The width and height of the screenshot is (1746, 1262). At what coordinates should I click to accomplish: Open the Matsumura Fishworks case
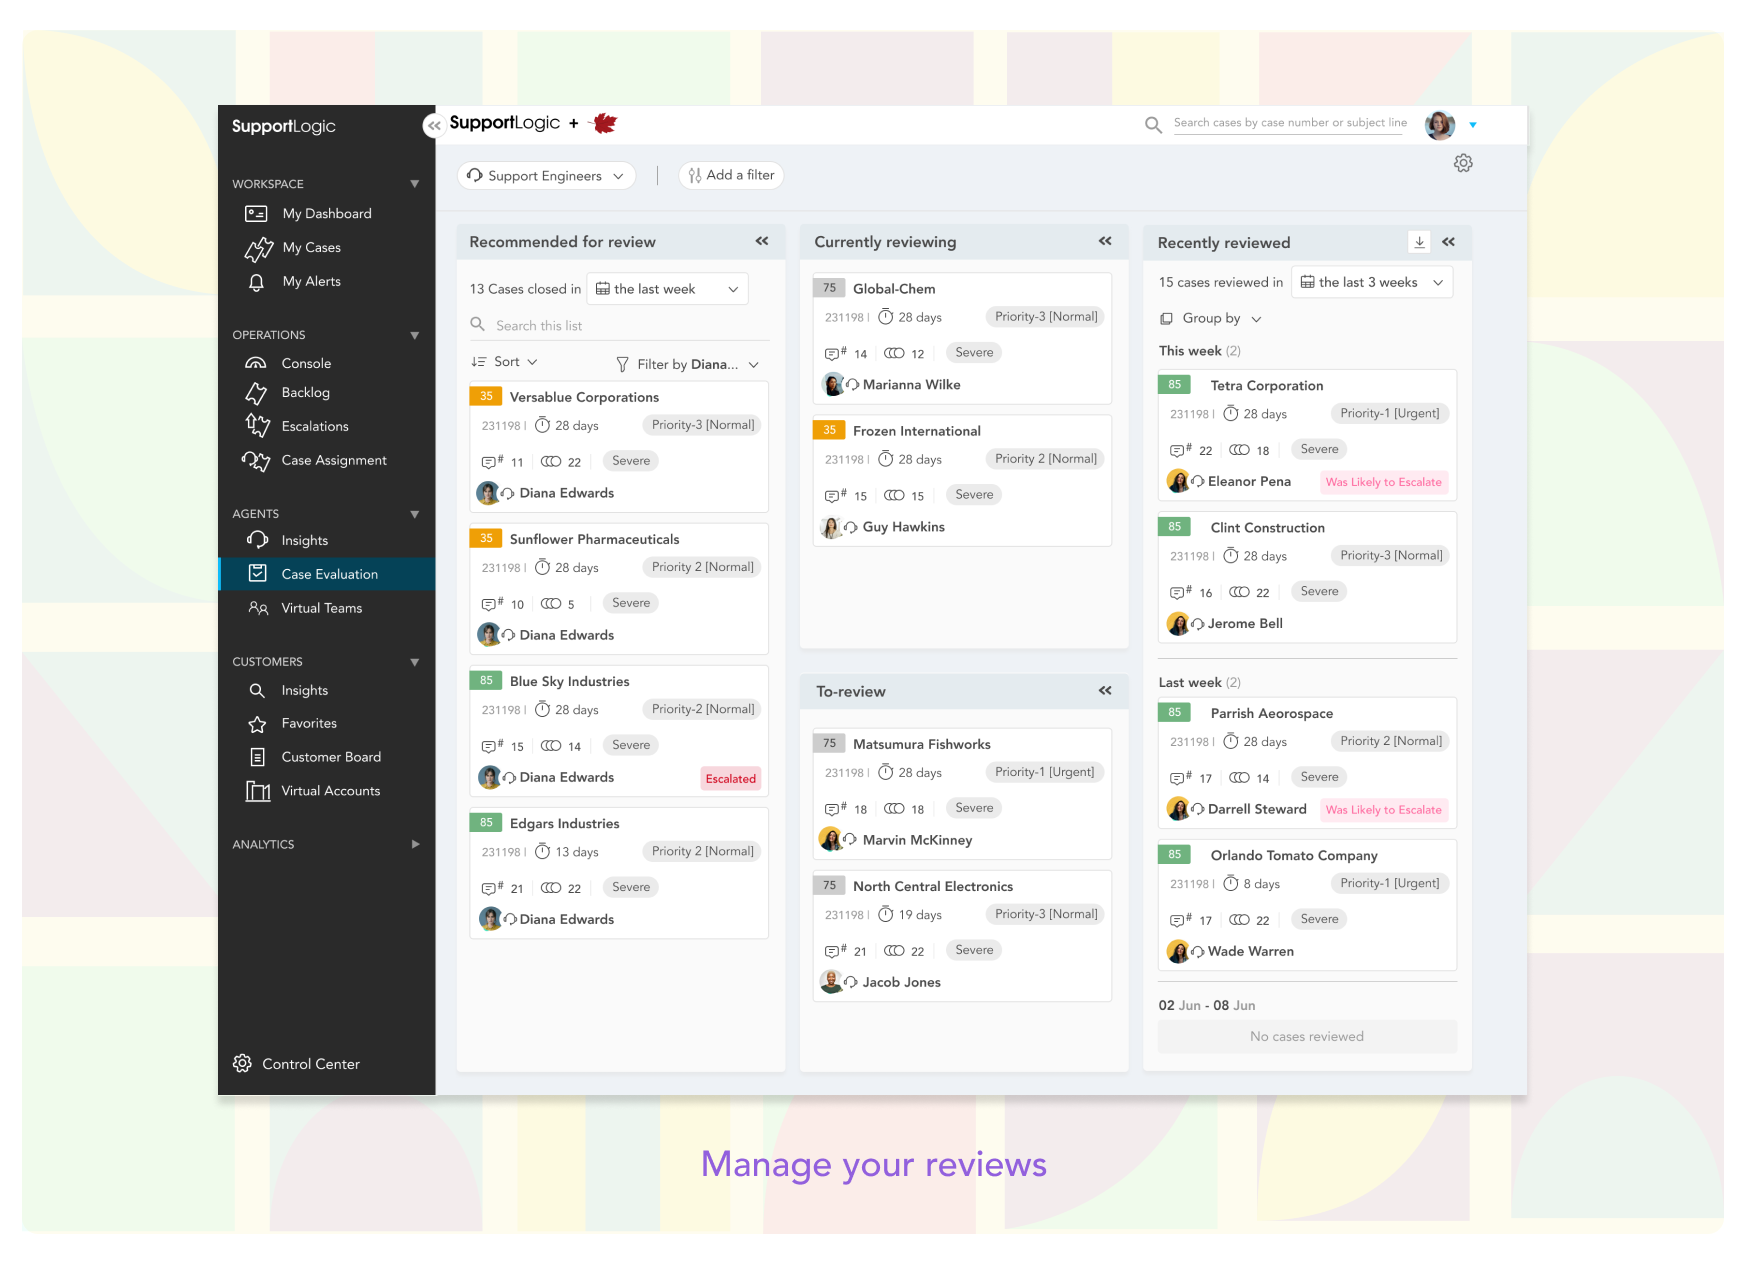coord(962,794)
